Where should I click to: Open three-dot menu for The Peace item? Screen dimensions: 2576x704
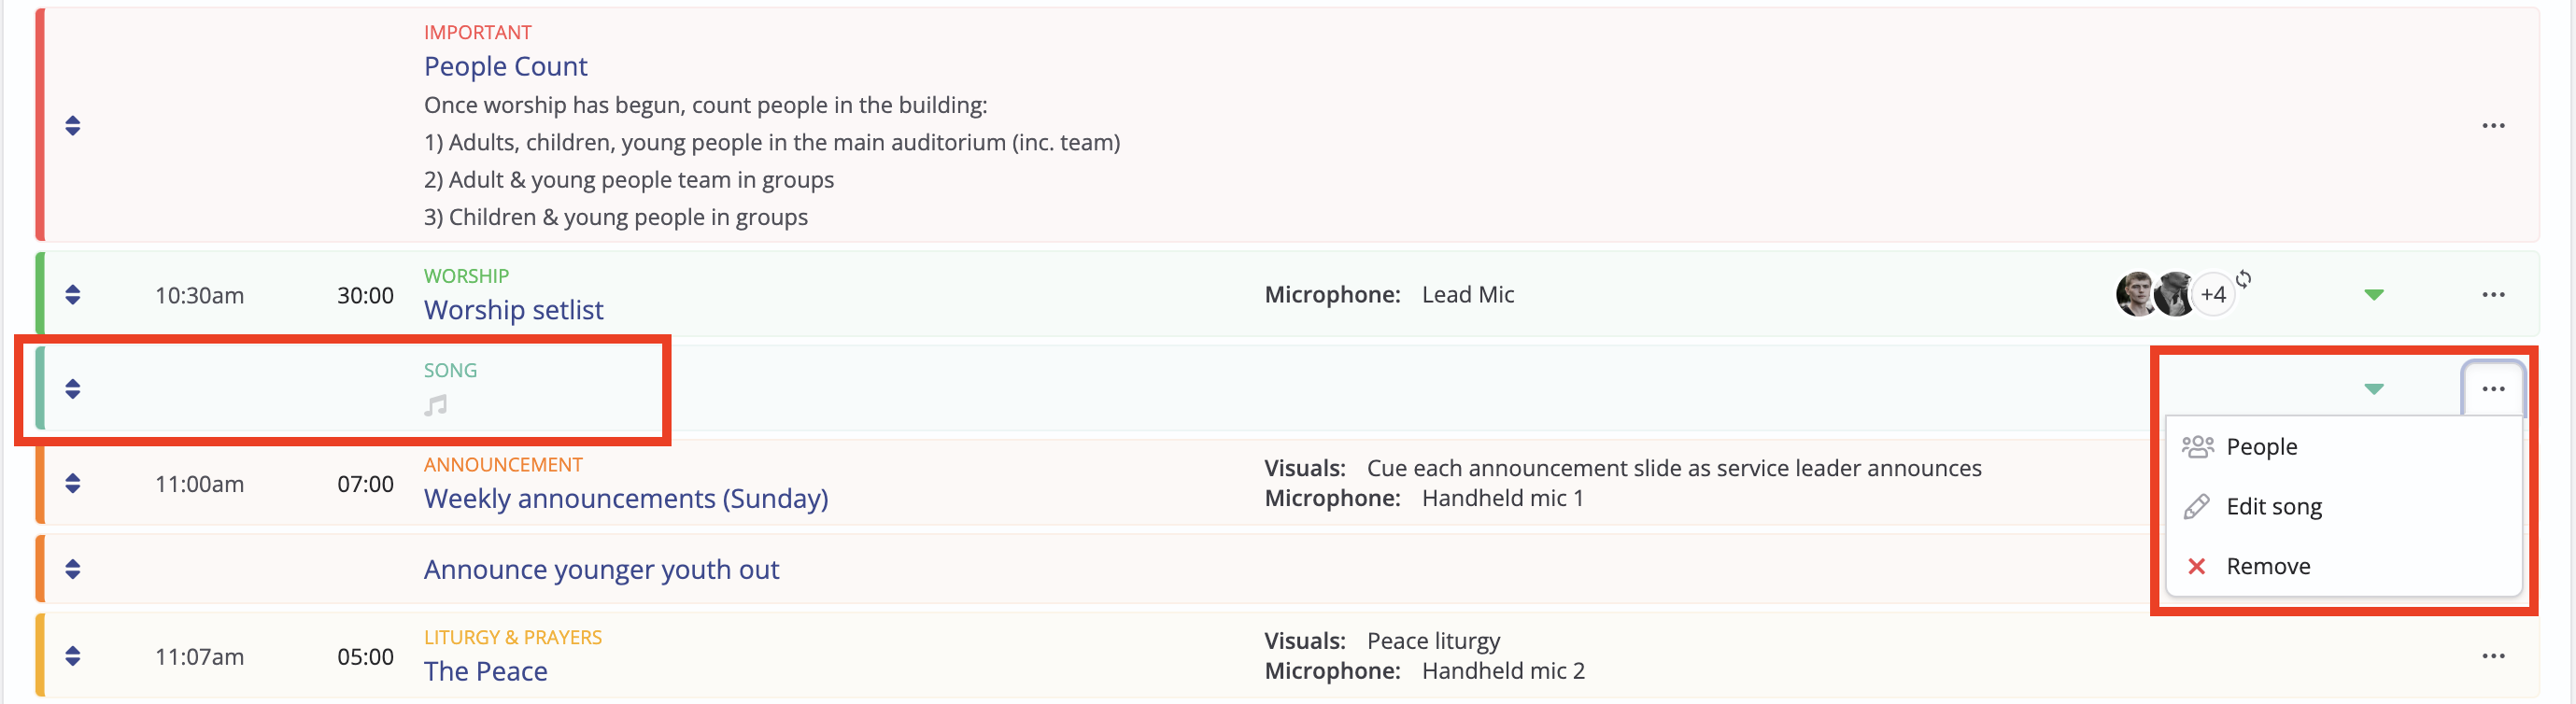coord(2493,657)
